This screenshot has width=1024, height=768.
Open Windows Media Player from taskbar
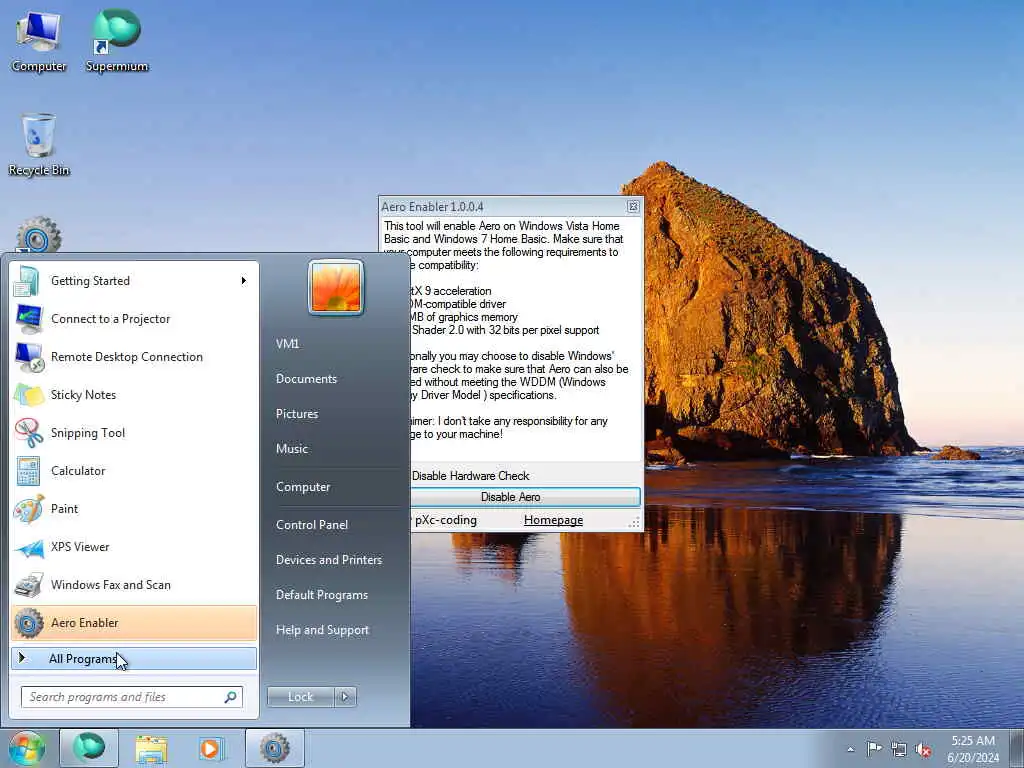click(211, 749)
